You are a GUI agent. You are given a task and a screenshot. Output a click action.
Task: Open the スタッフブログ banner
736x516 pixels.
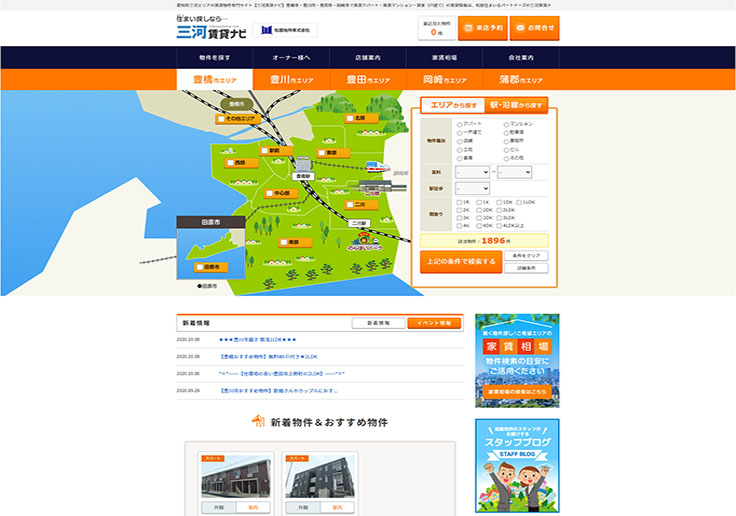517,465
